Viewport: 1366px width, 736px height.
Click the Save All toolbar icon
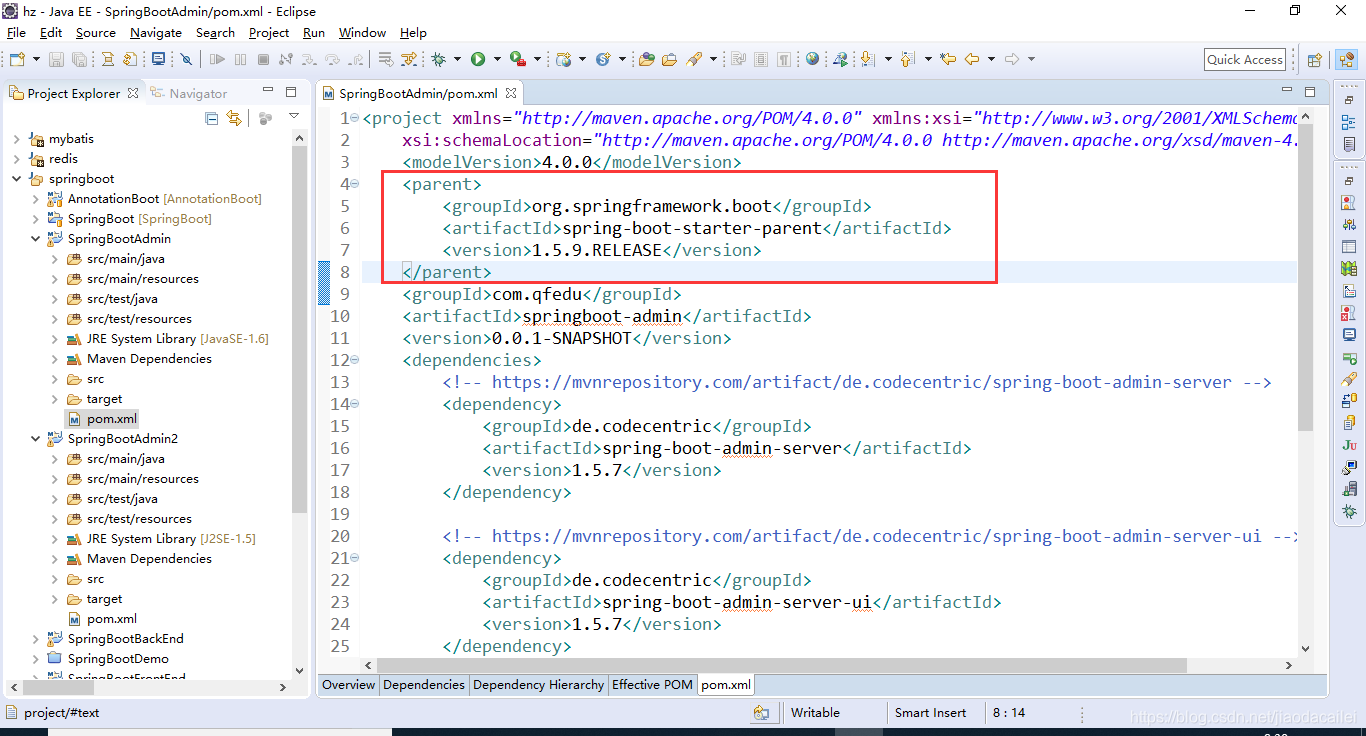click(x=79, y=59)
